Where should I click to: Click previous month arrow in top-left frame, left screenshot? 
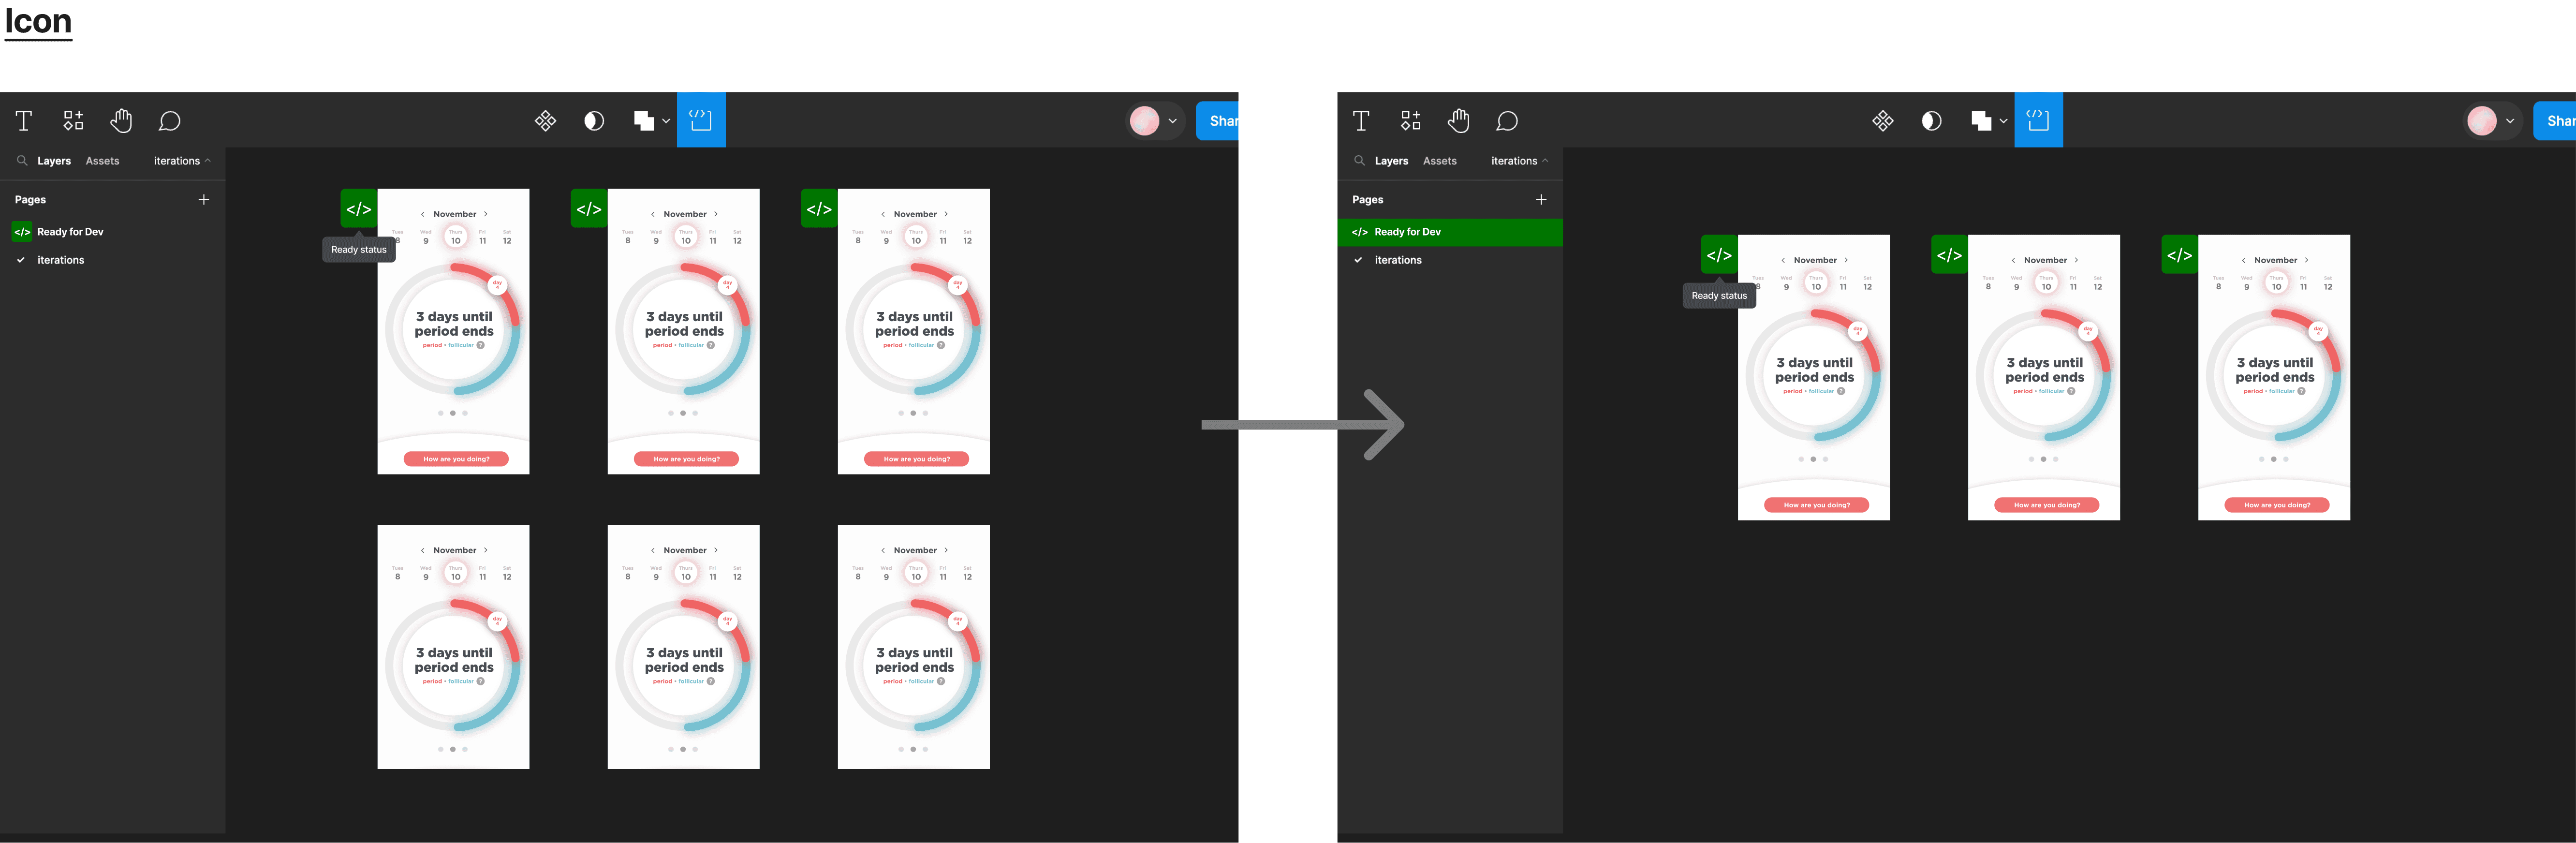(x=423, y=214)
